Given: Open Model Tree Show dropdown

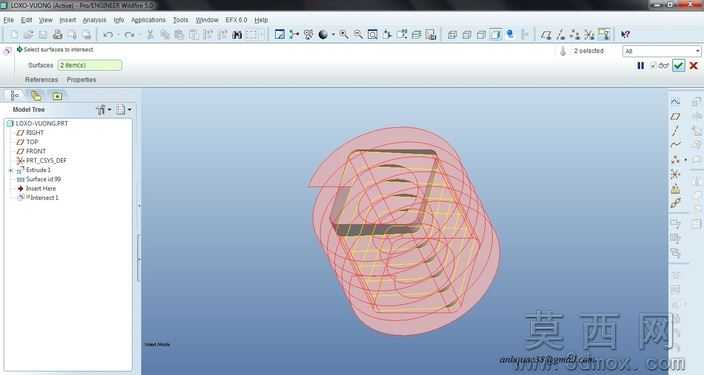Looking at the screenshot, I should click(103, 110).
